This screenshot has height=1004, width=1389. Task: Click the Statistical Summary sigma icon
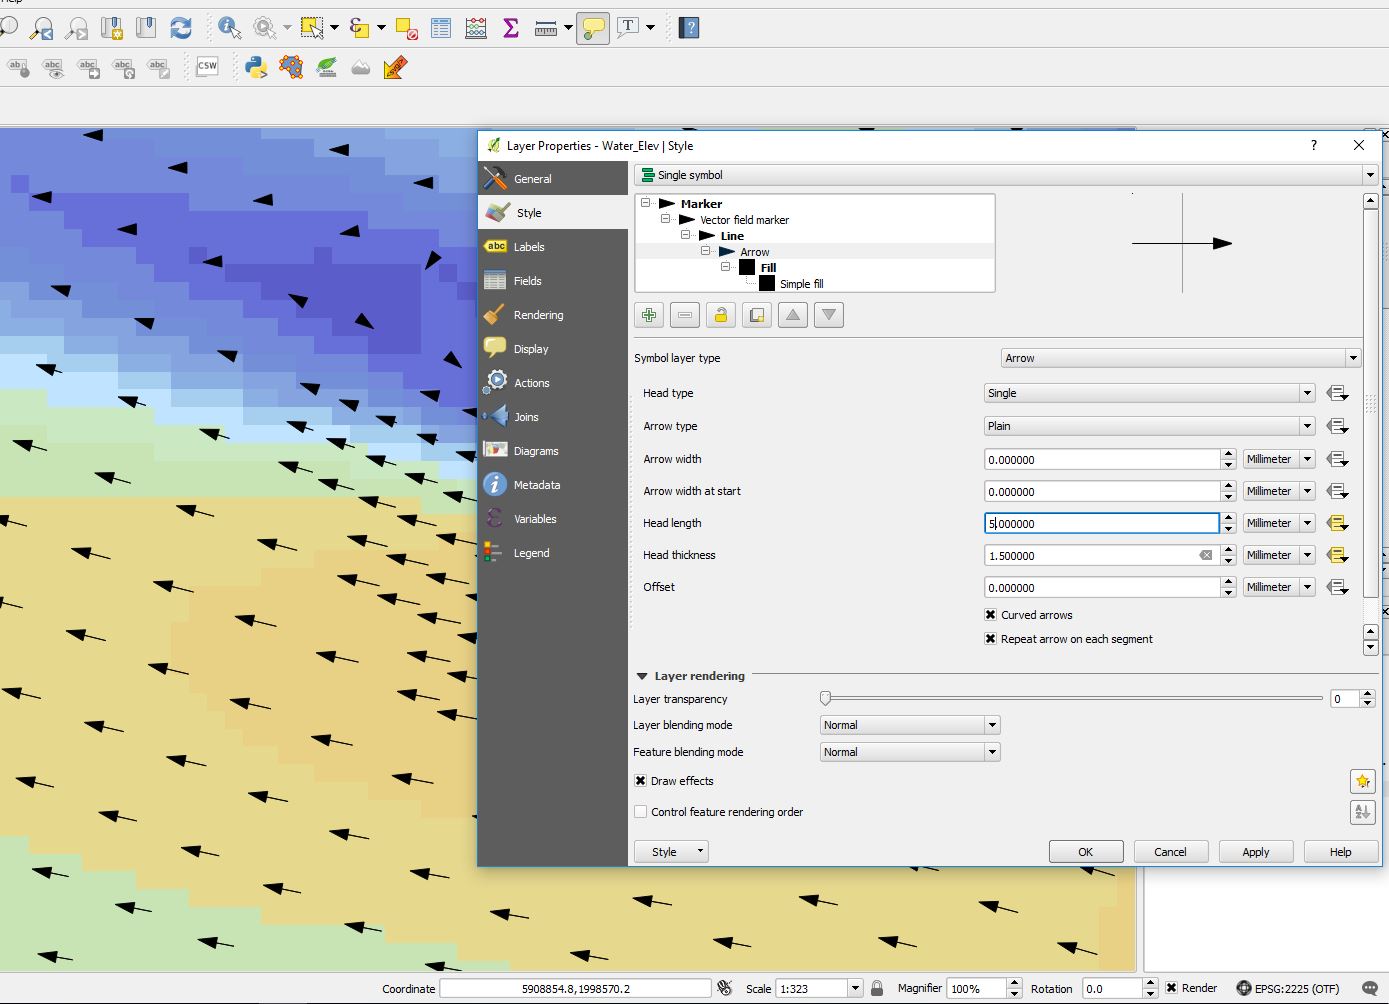coord(511,28)
